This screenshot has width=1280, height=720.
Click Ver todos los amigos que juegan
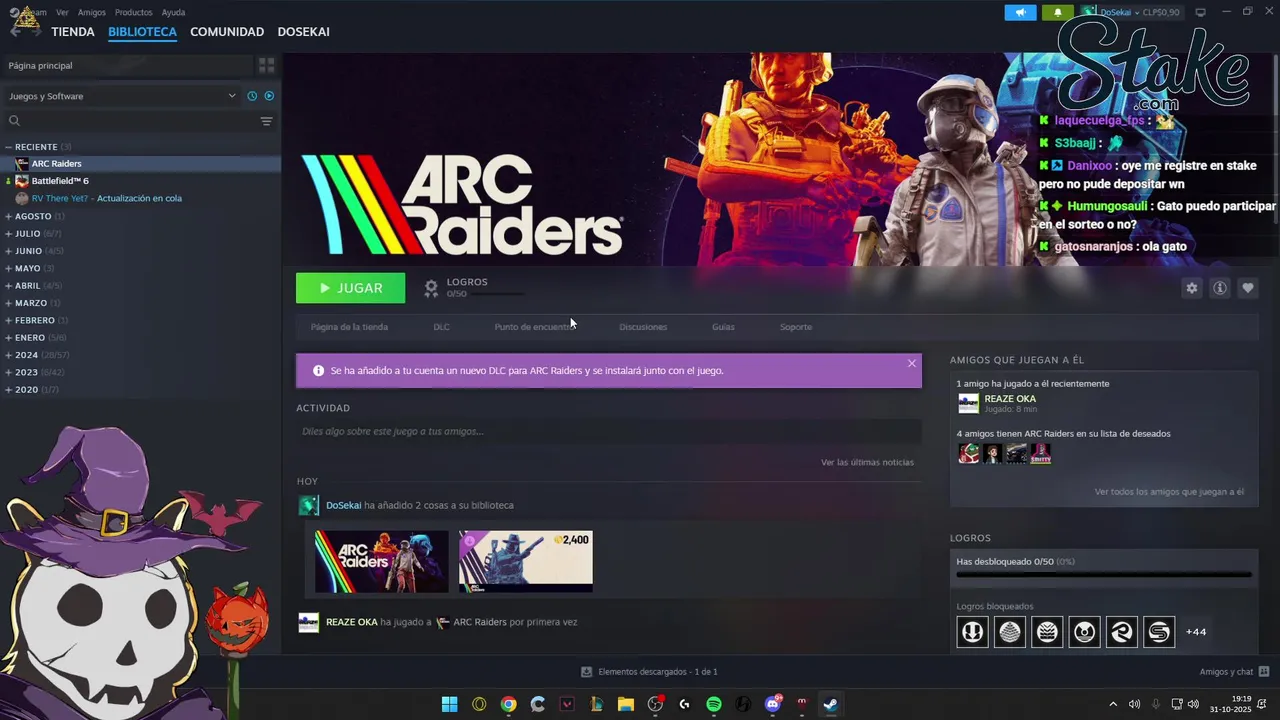[x=1169, y=492]
